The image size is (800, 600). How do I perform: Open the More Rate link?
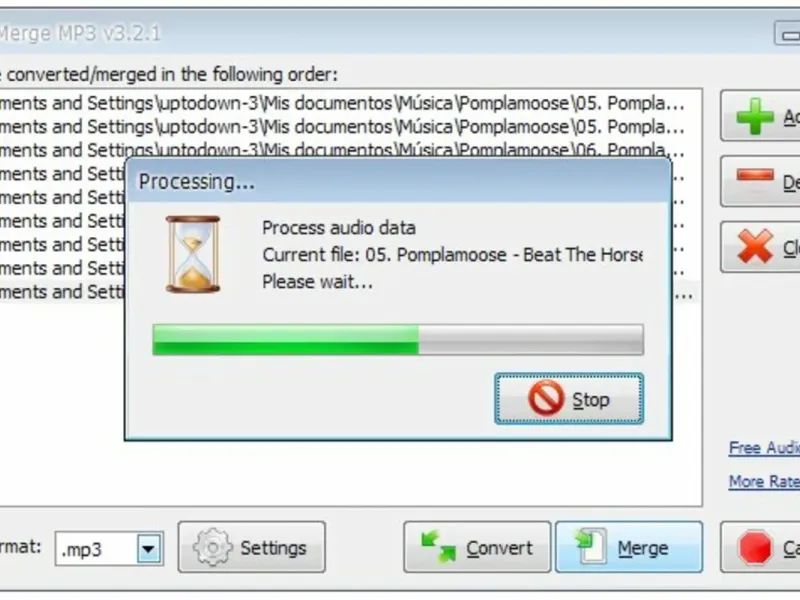coord(764,481)
